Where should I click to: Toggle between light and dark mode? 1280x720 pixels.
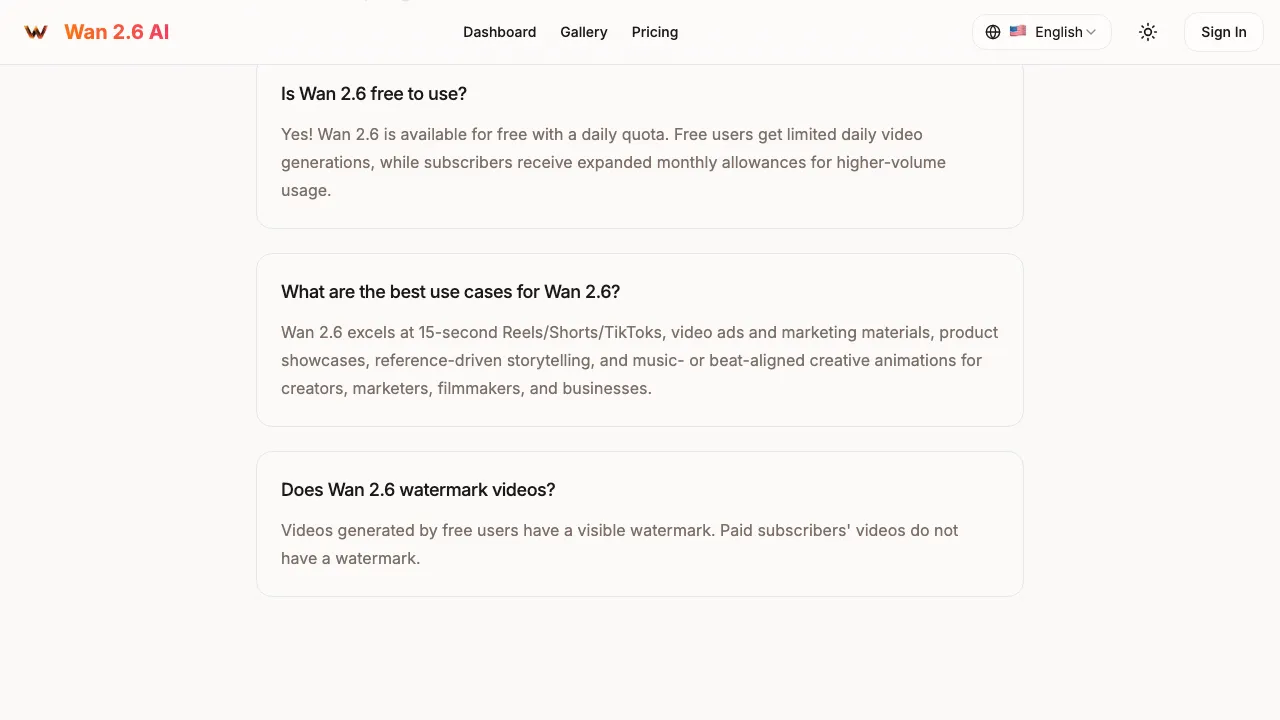(x=1148, y=32)
